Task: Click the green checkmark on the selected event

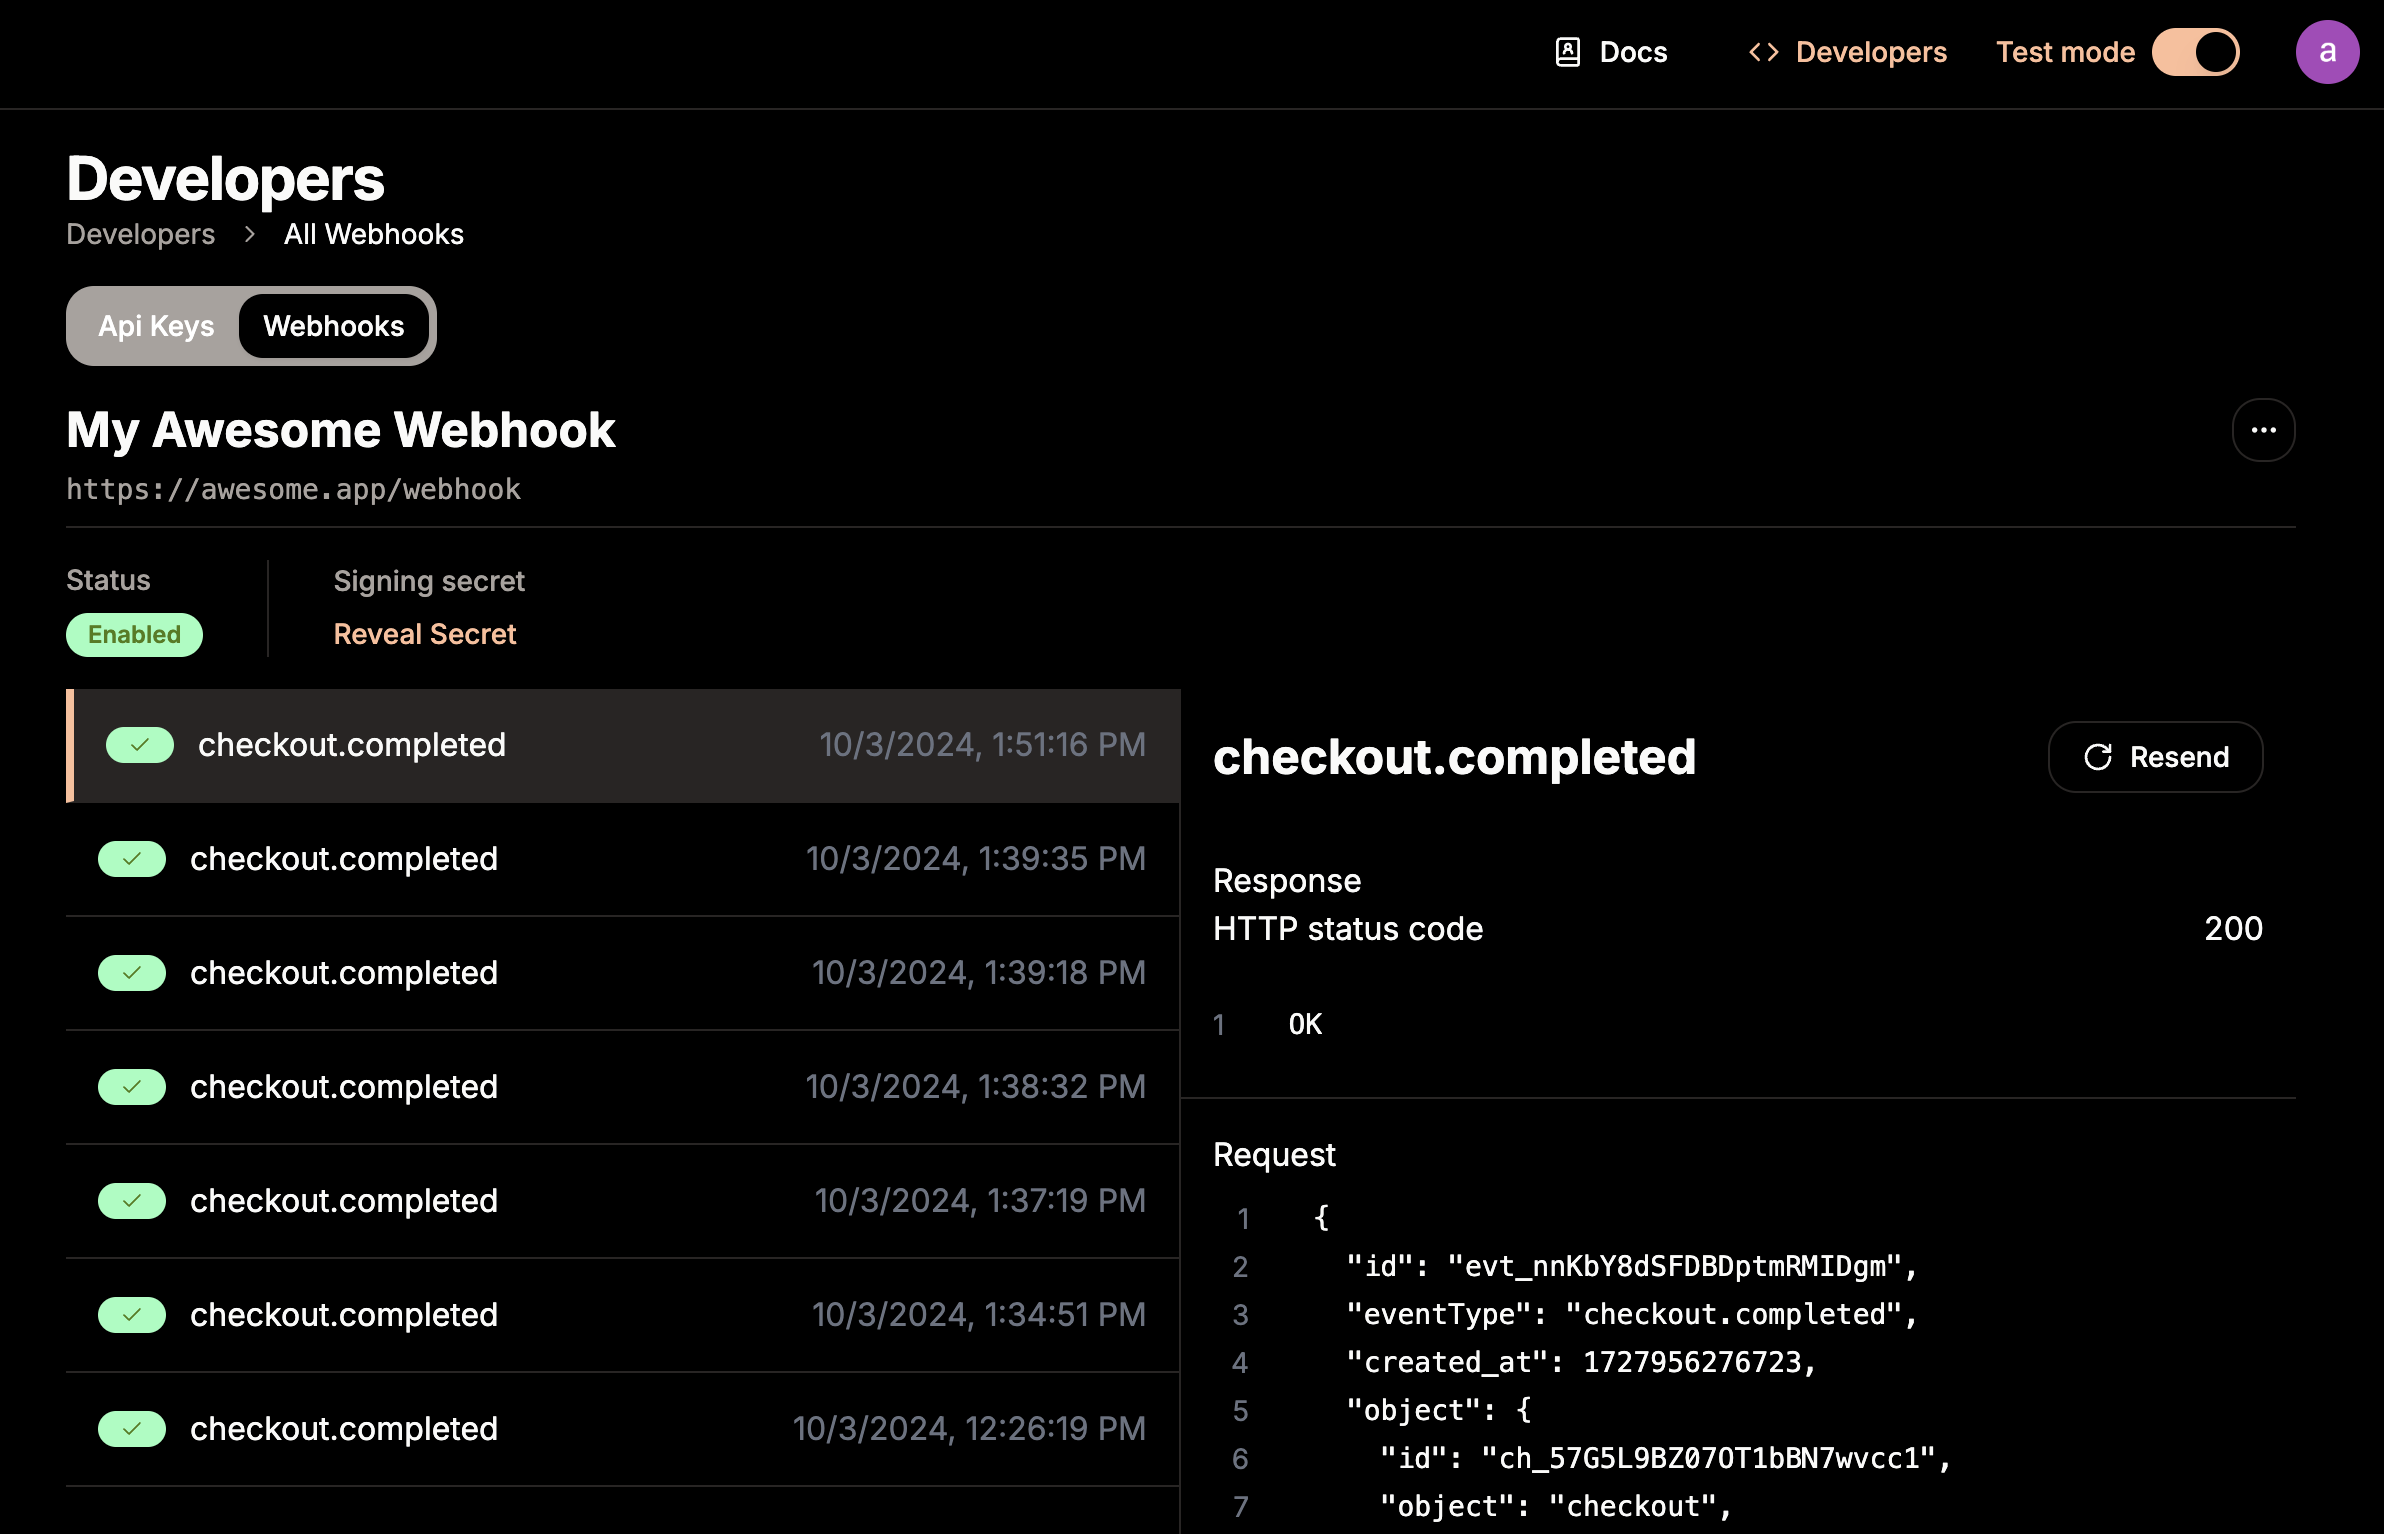Action: (140, 745)
